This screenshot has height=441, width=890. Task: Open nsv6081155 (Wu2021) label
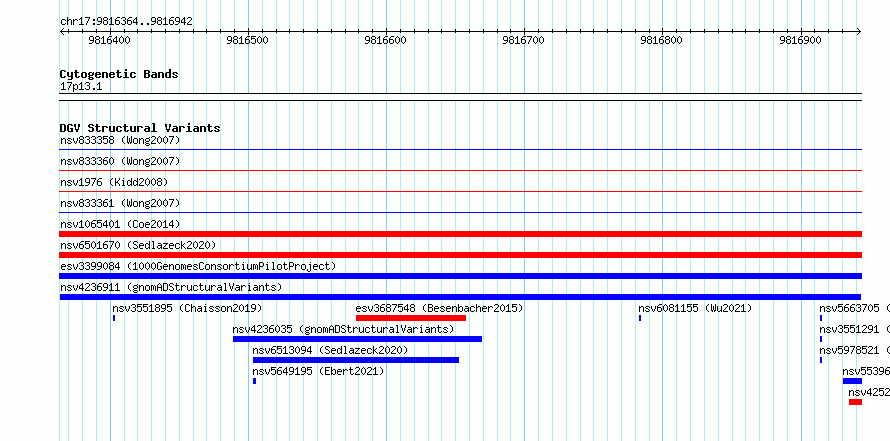(x=695, y=308)
